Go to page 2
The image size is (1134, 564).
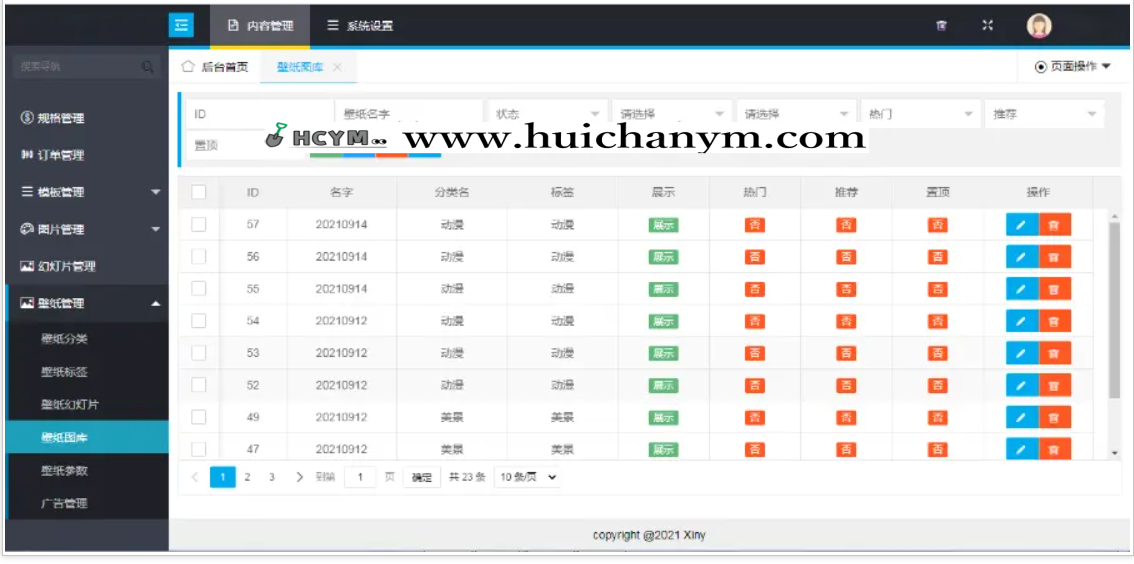[247, 477]
